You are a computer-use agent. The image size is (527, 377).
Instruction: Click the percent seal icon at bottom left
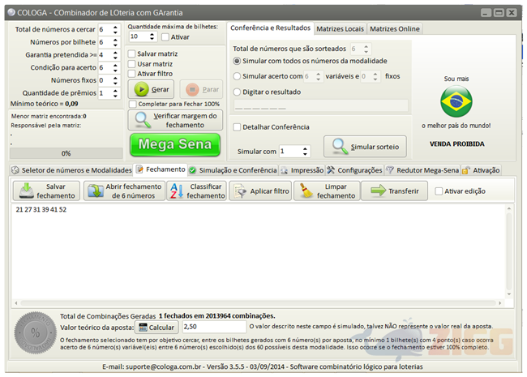pos(35,333)
